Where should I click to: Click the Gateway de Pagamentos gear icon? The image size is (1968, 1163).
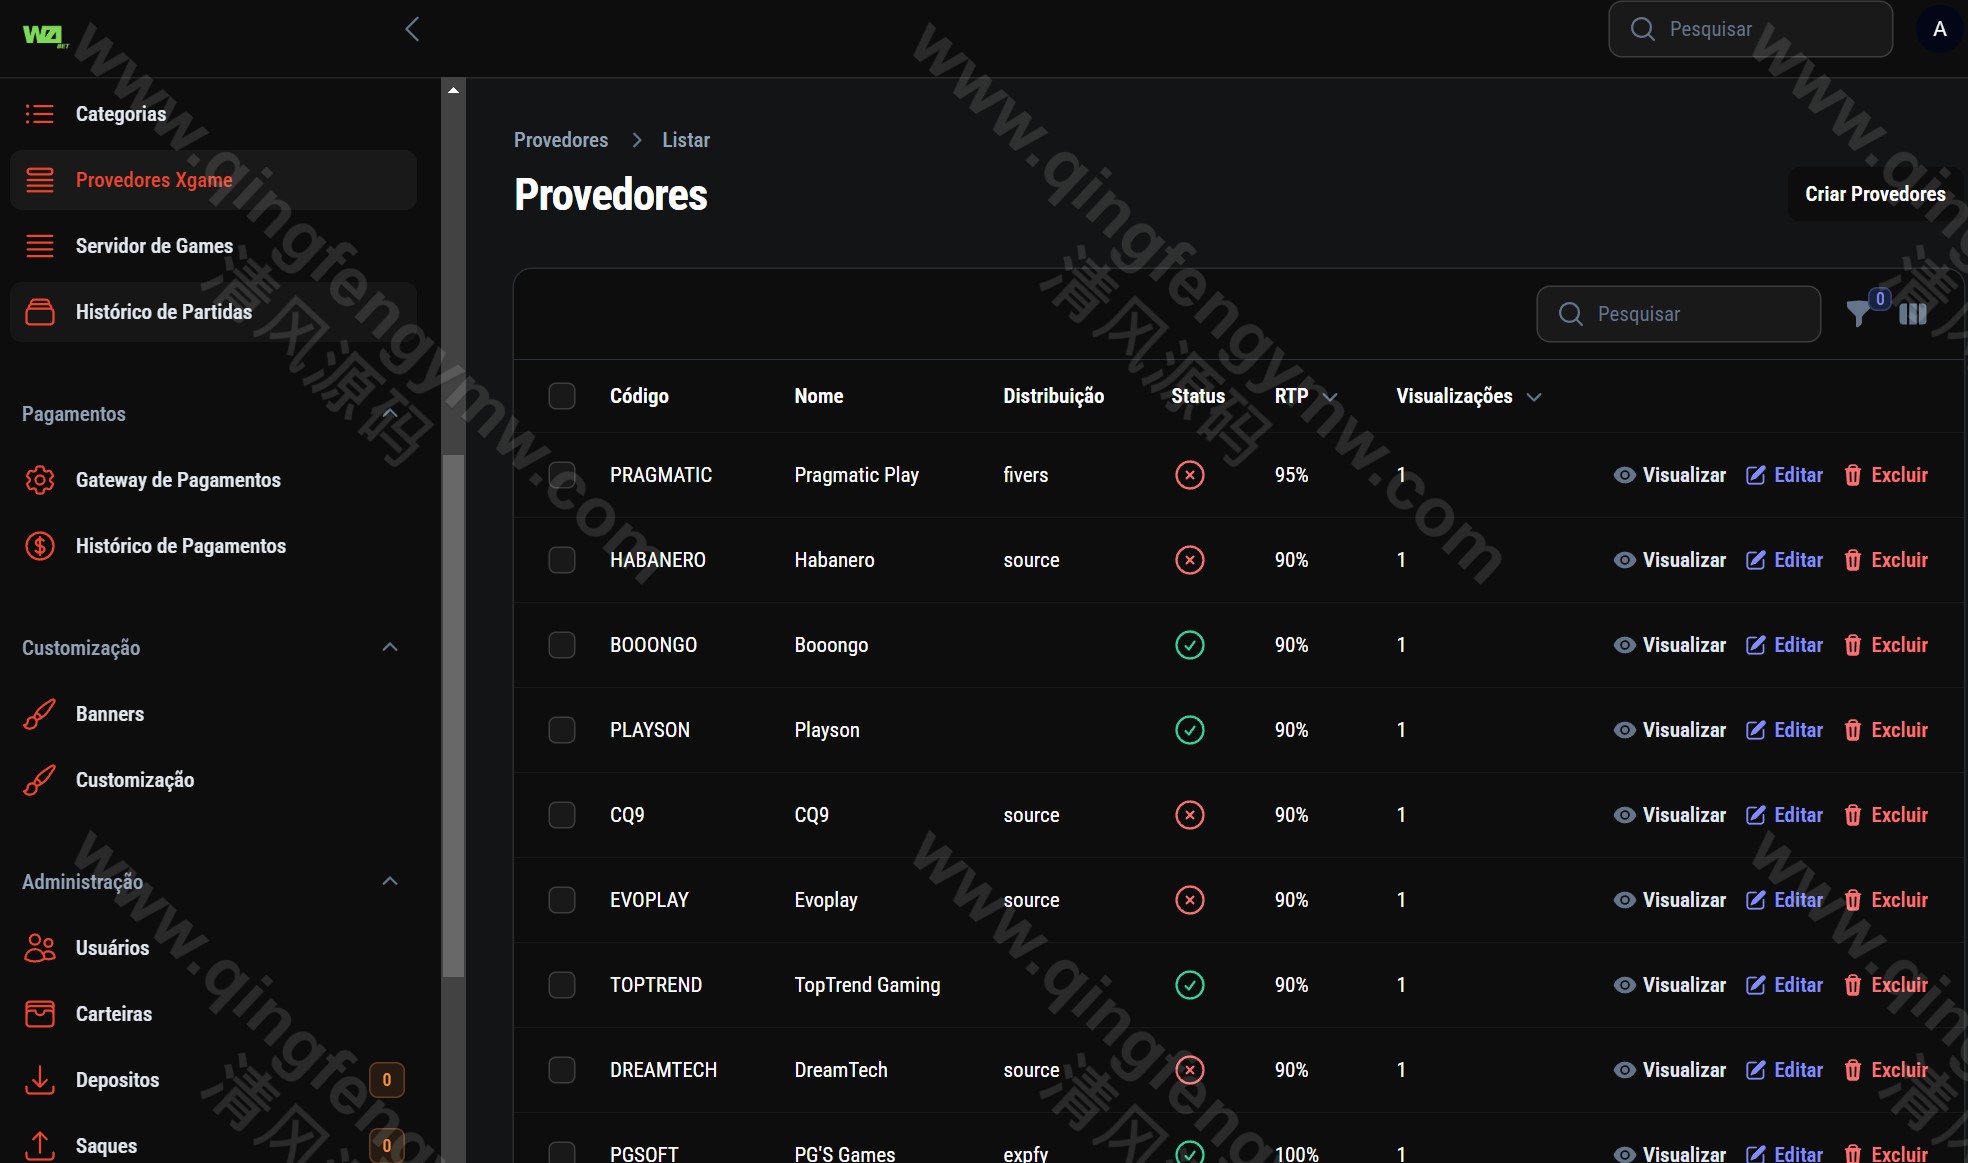(40, 480)
